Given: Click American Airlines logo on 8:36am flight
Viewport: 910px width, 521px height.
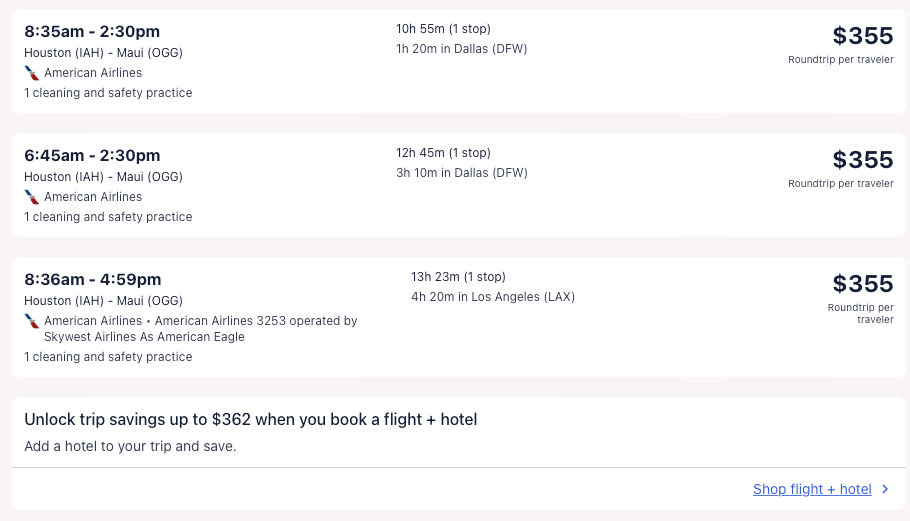Looking at the screenshot, I should point(32,321).
